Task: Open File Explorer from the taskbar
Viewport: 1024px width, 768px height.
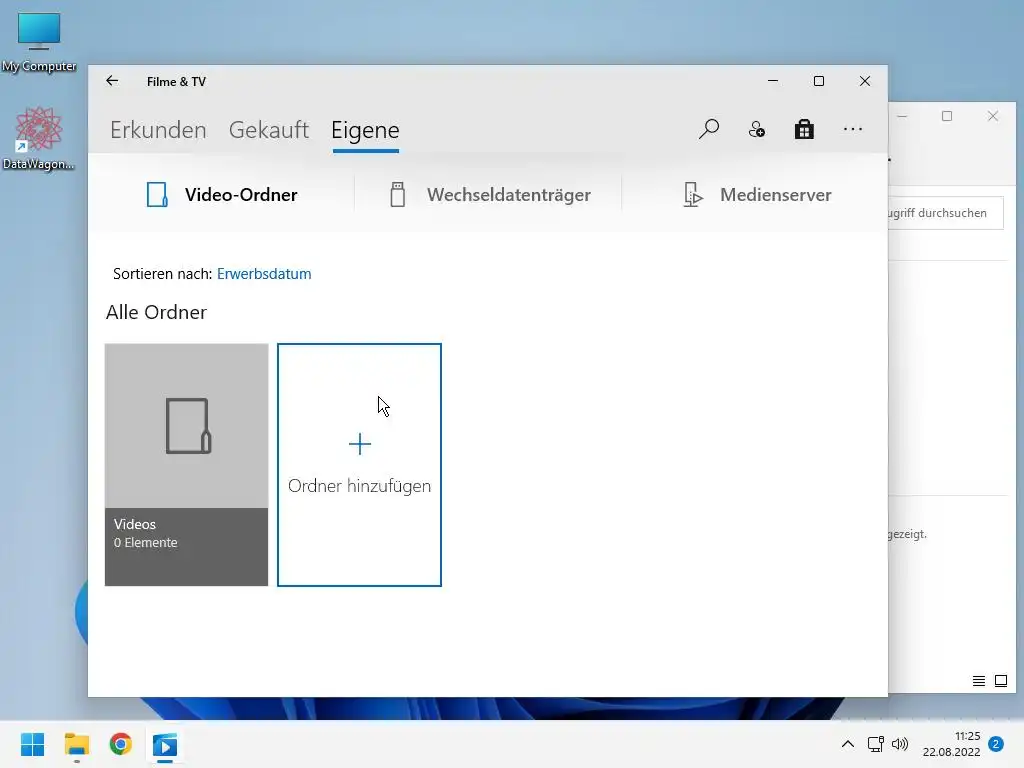Action: pos(76,744)
